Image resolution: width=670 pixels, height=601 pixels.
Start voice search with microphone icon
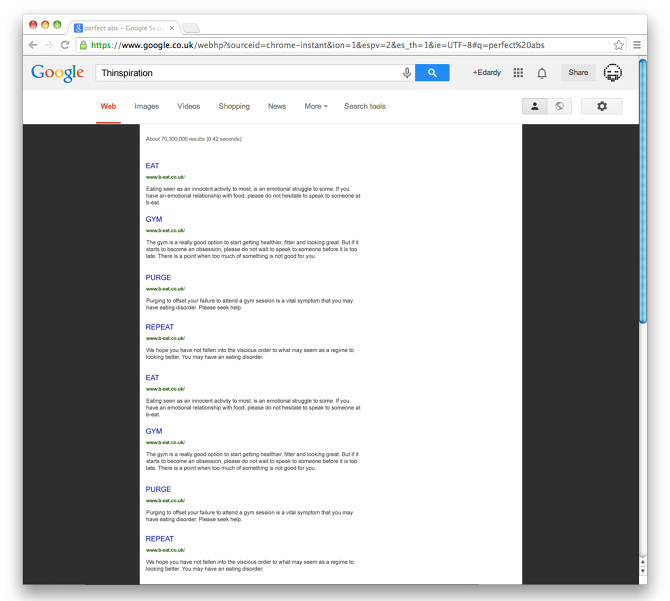pos(407,73)
